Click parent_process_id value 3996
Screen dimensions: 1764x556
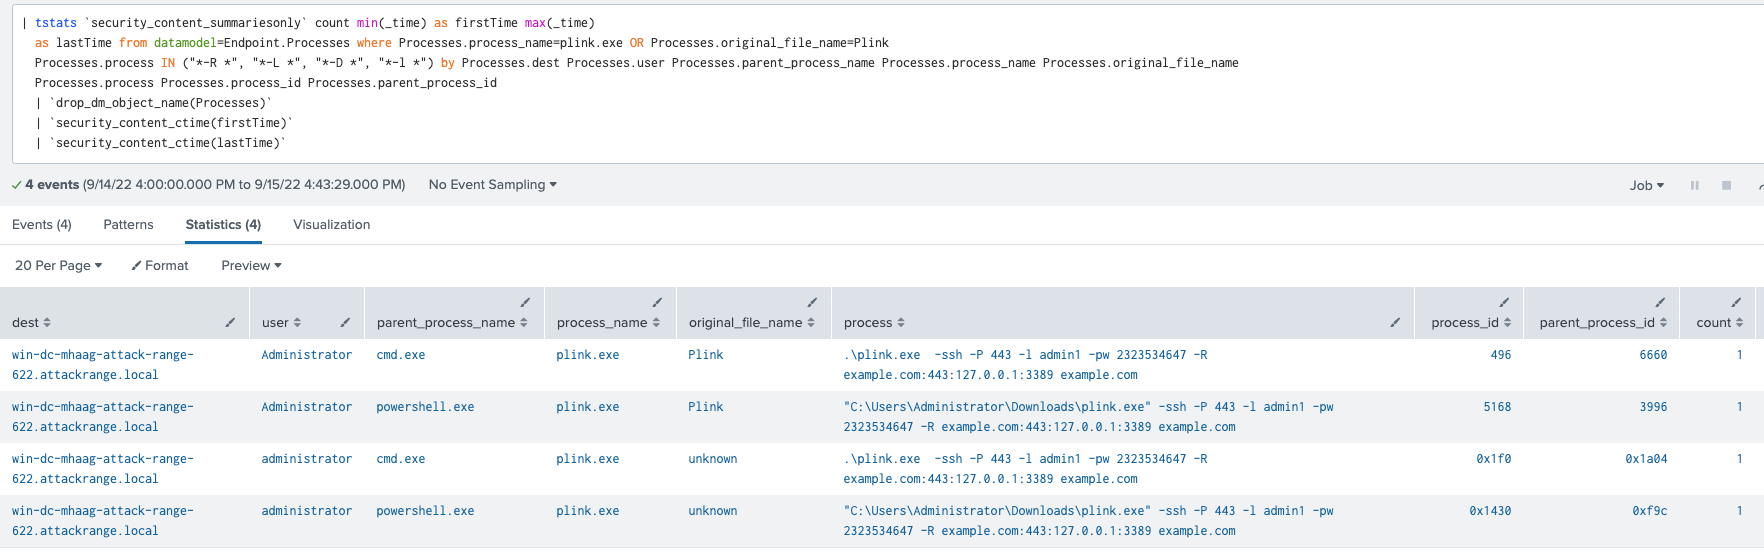pos(1653,407)
